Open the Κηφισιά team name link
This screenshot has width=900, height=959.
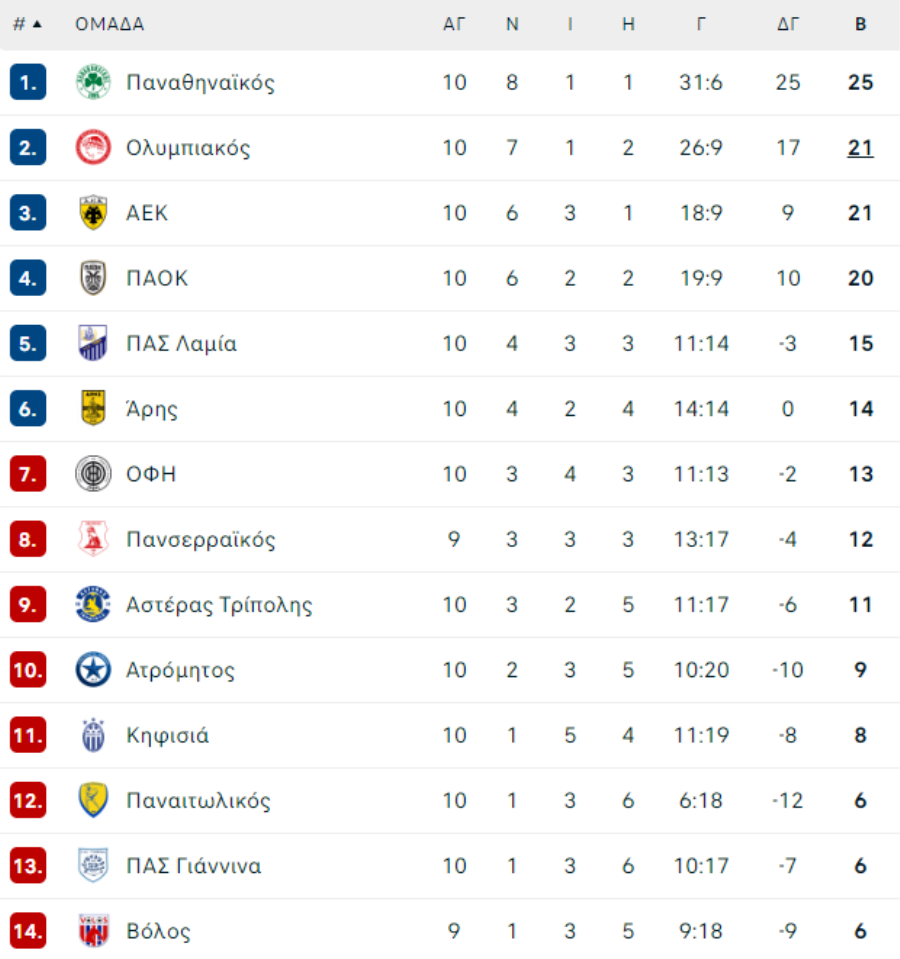tap(167, 735)
